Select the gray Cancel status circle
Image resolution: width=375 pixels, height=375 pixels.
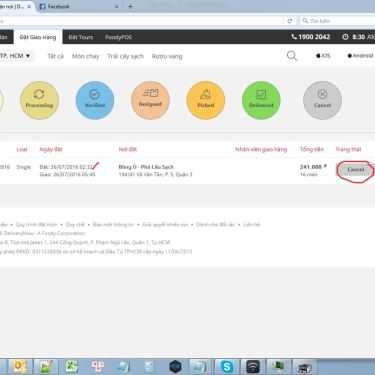pyautogui.click(x=322, y=100)
